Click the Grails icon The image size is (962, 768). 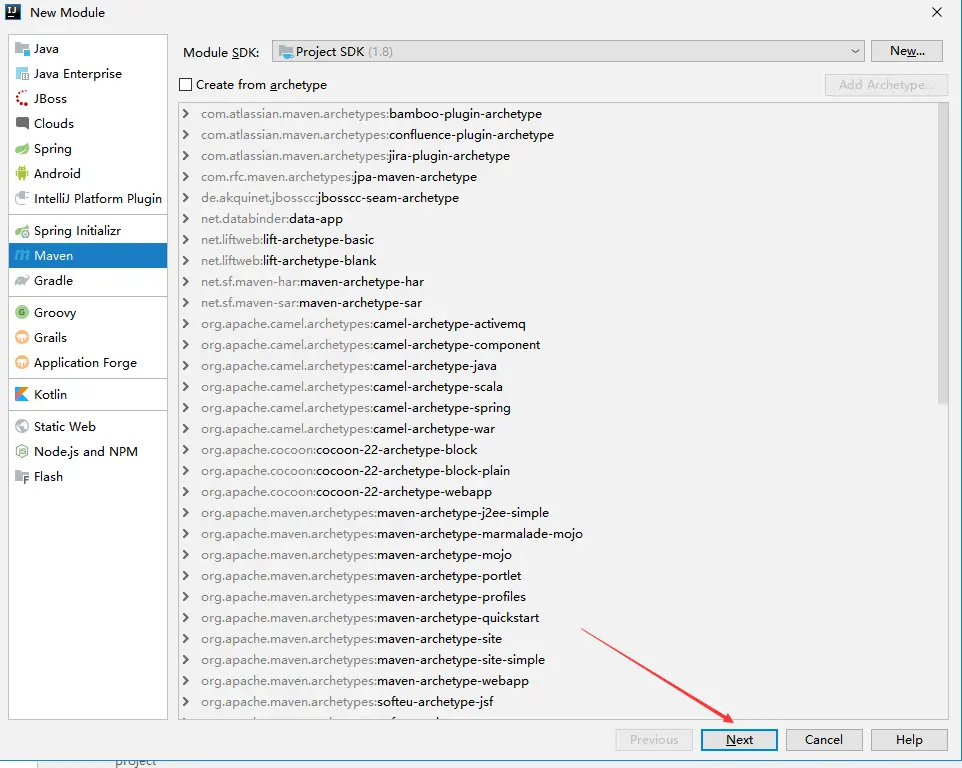(x=22, y=337)
